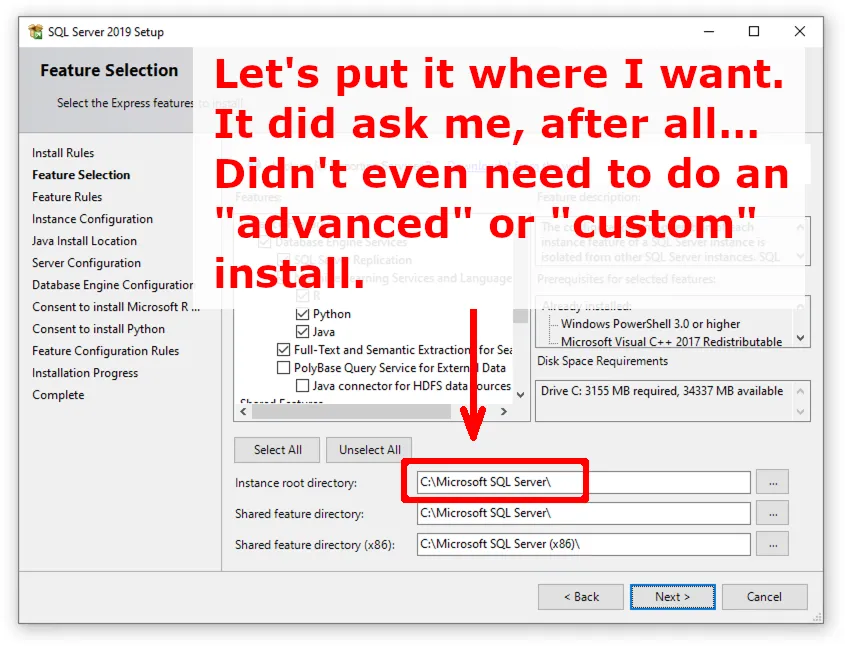This screenshot has width=845, height=646.
Task: Click in Shared feature directory field
Action: coord(584,513)
